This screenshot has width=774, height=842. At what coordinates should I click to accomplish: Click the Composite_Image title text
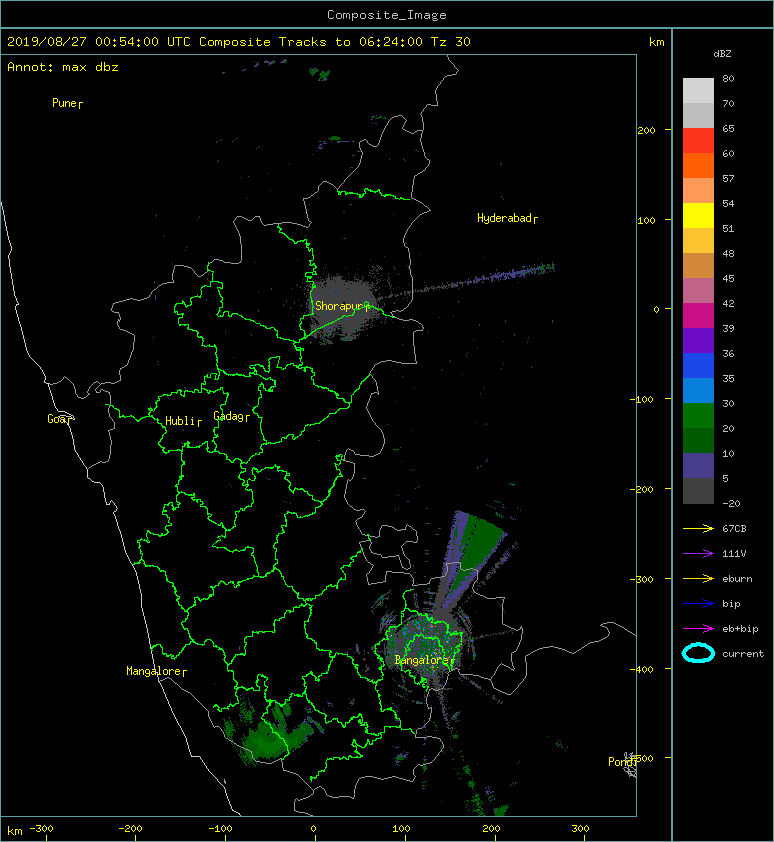387,15
